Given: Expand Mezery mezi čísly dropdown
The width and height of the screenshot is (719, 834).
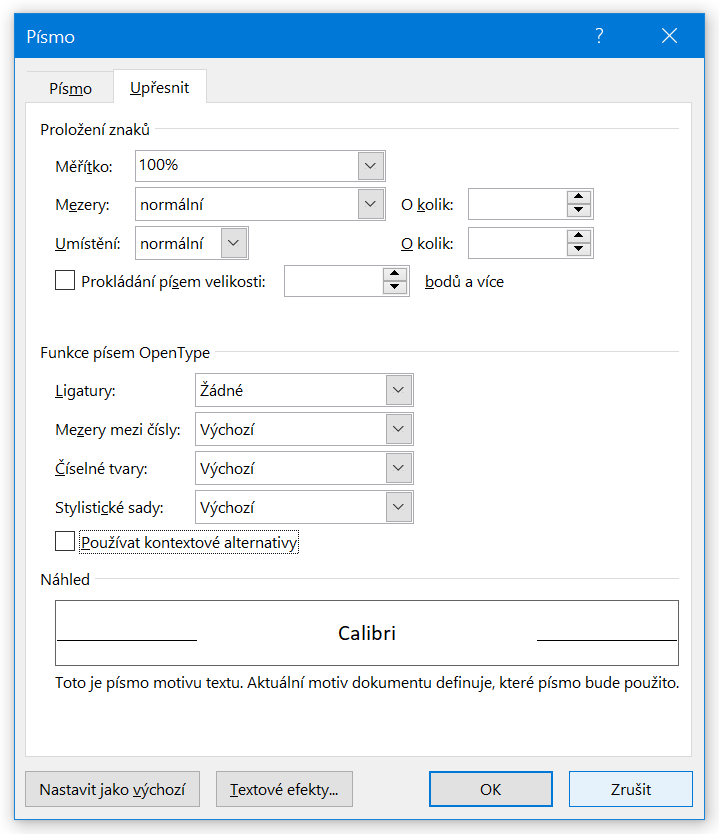Looking at the screenshot, I should 399,430.
